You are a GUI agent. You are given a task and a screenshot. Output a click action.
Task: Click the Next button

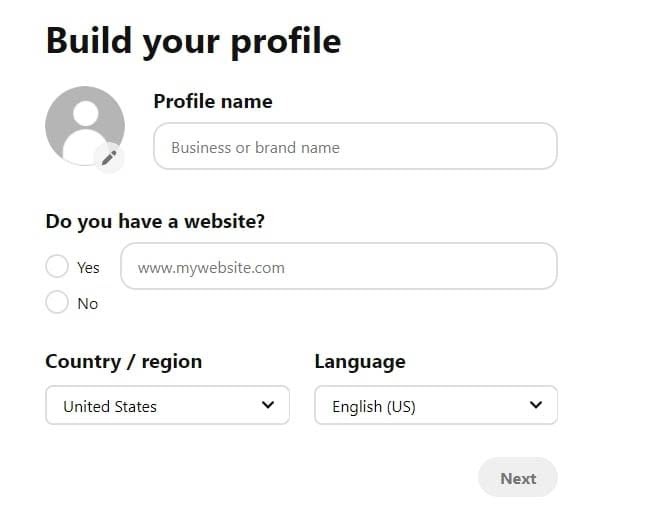518,477
